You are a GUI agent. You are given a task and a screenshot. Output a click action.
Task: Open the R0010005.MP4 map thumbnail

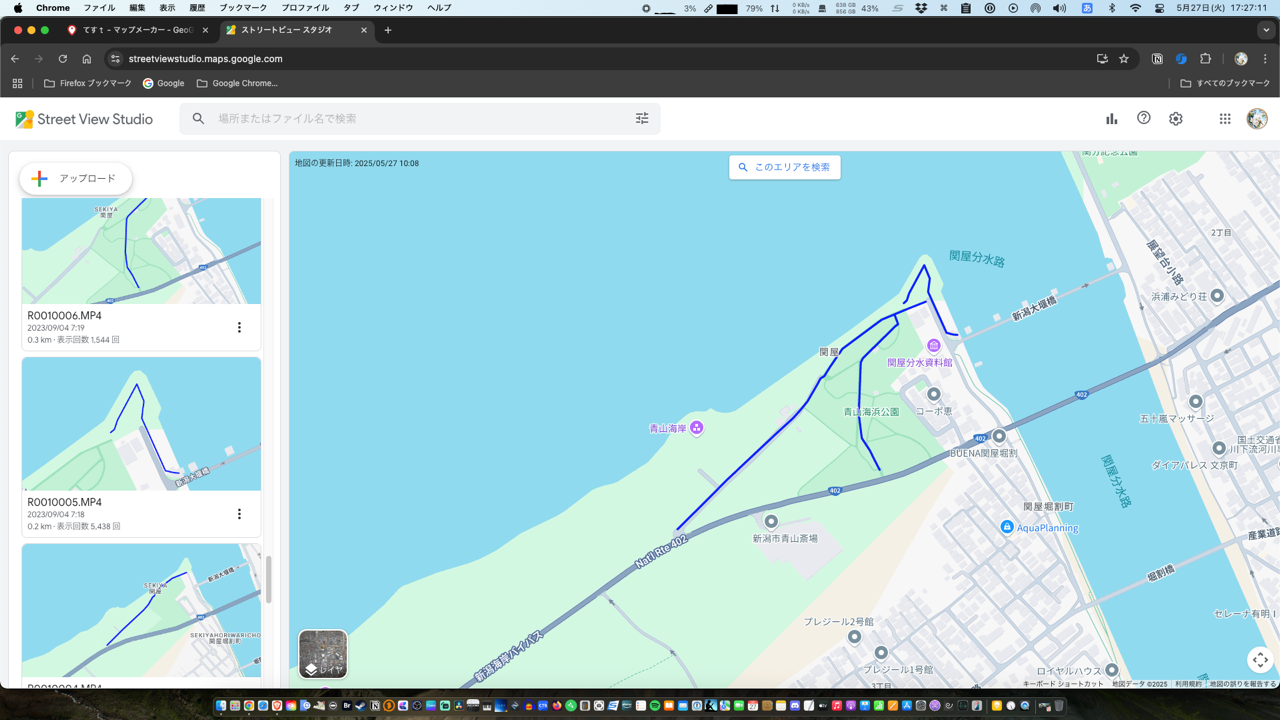click(x=141, y=424)
